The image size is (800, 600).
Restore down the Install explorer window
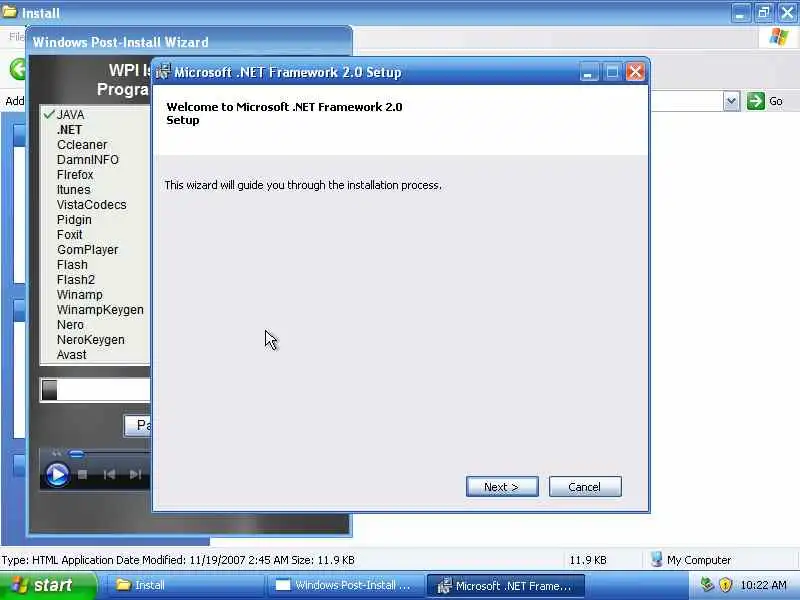764,12
